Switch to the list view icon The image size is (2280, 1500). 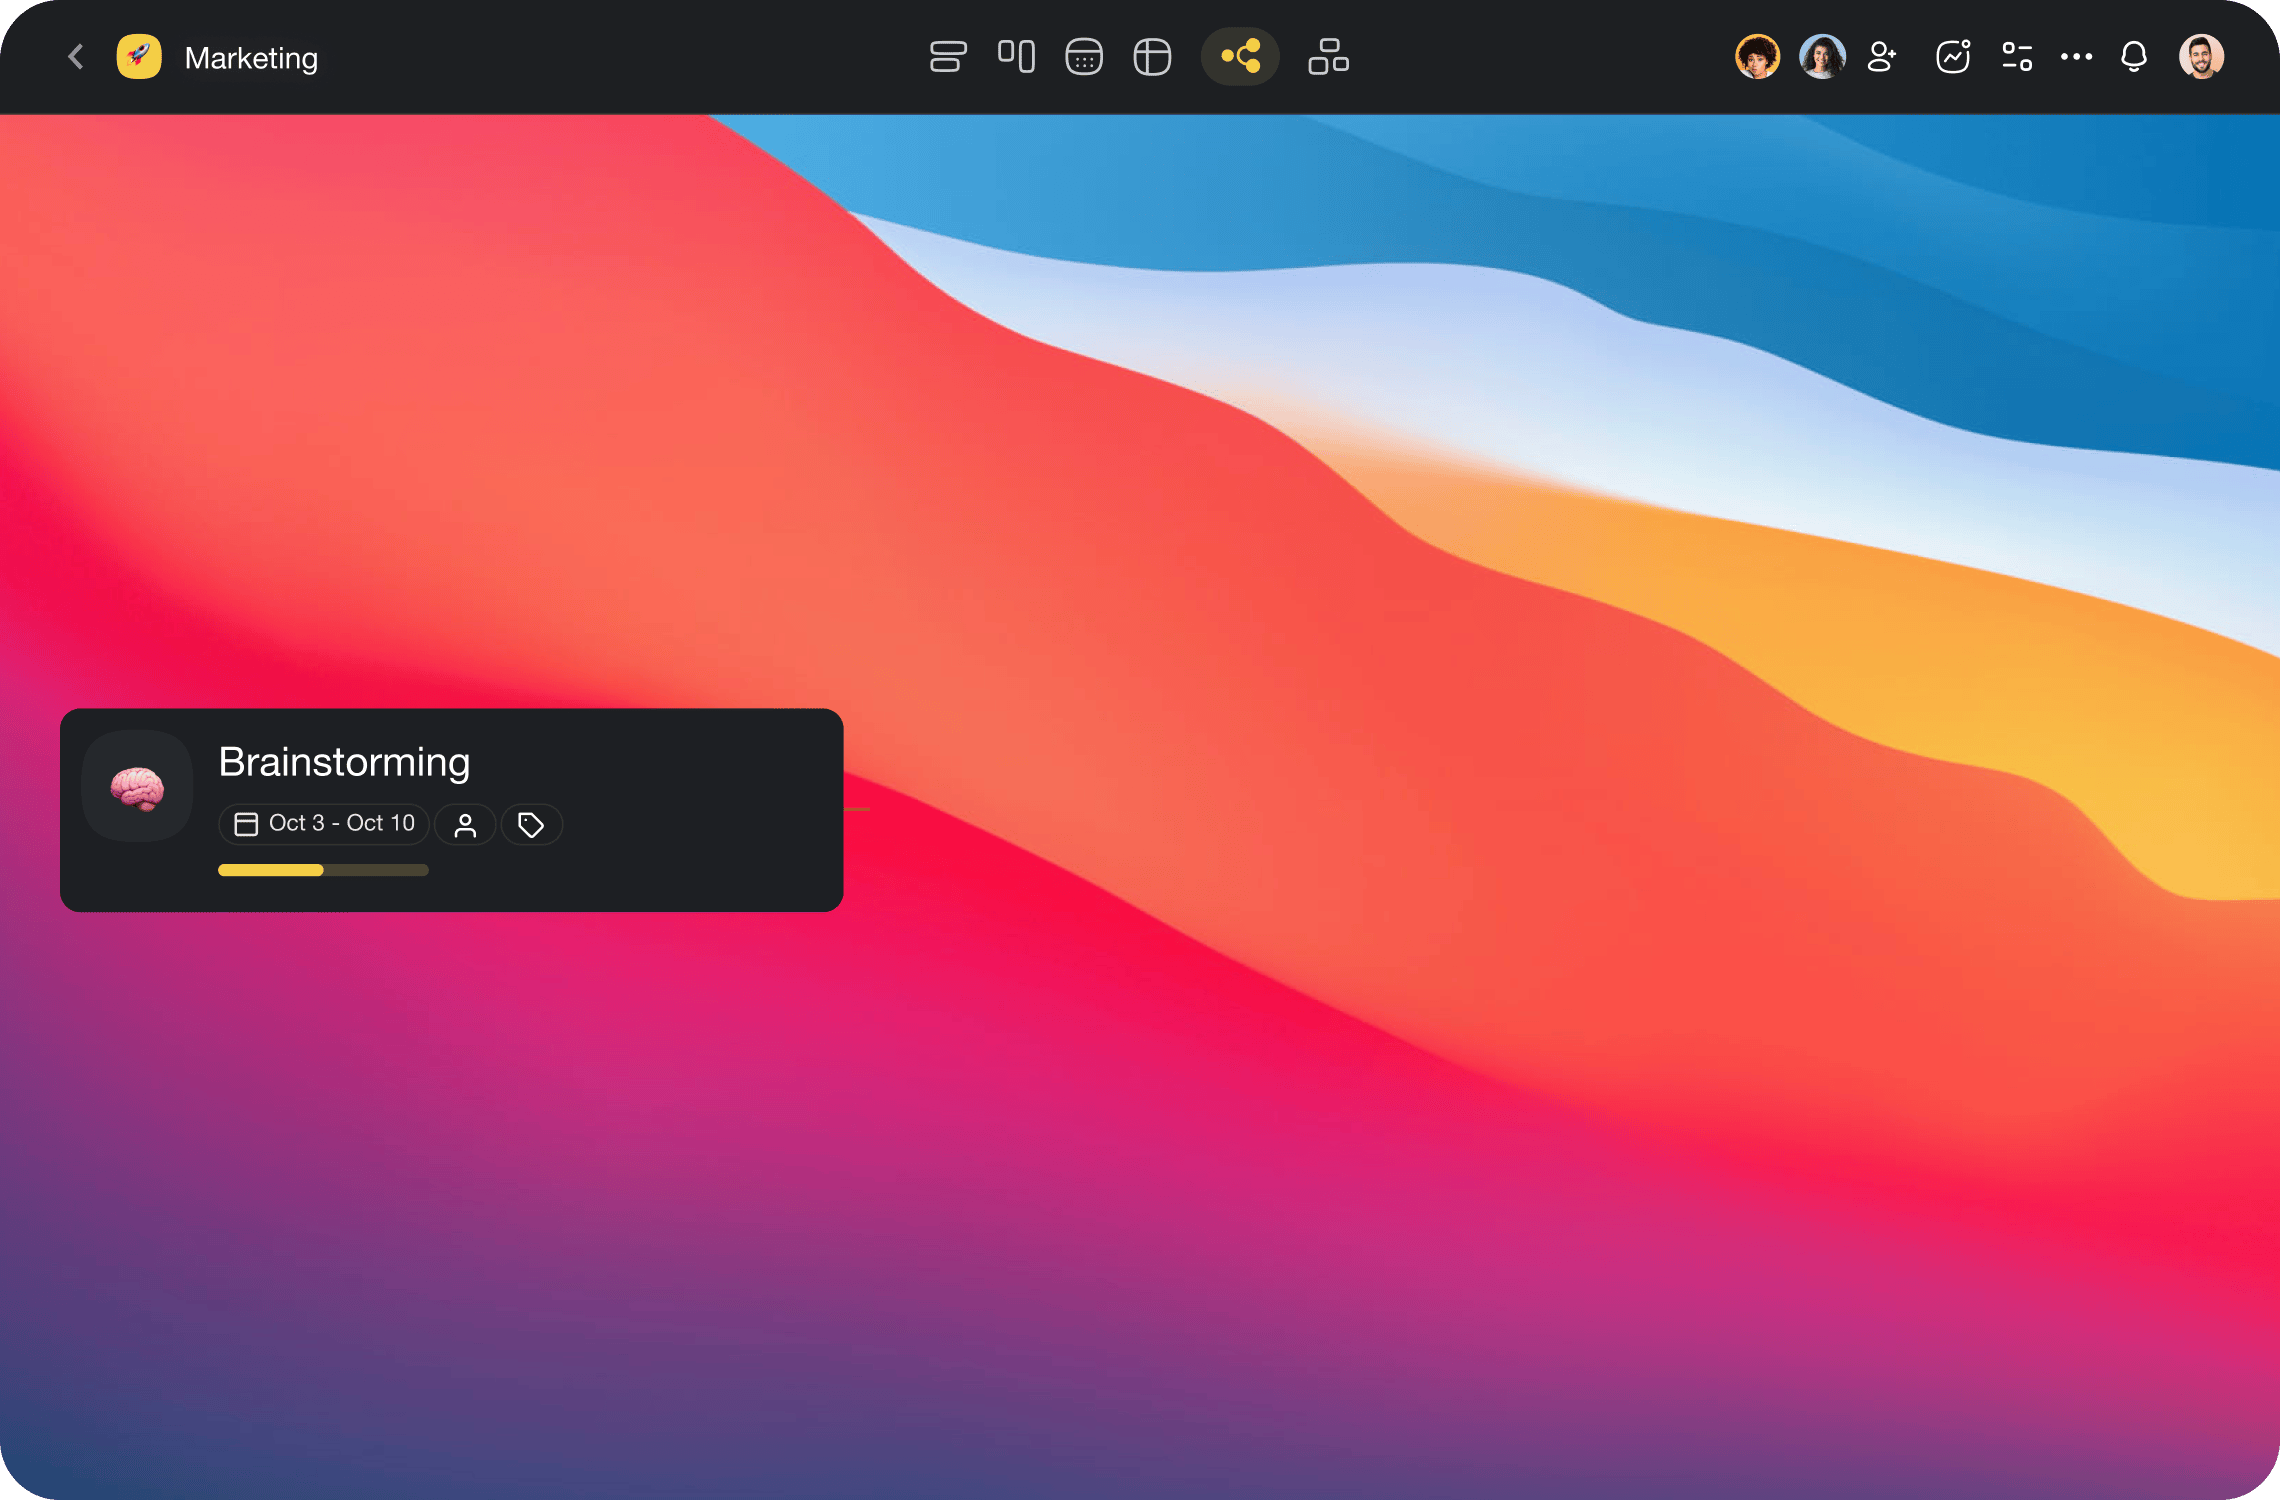(x=947, y=57)
